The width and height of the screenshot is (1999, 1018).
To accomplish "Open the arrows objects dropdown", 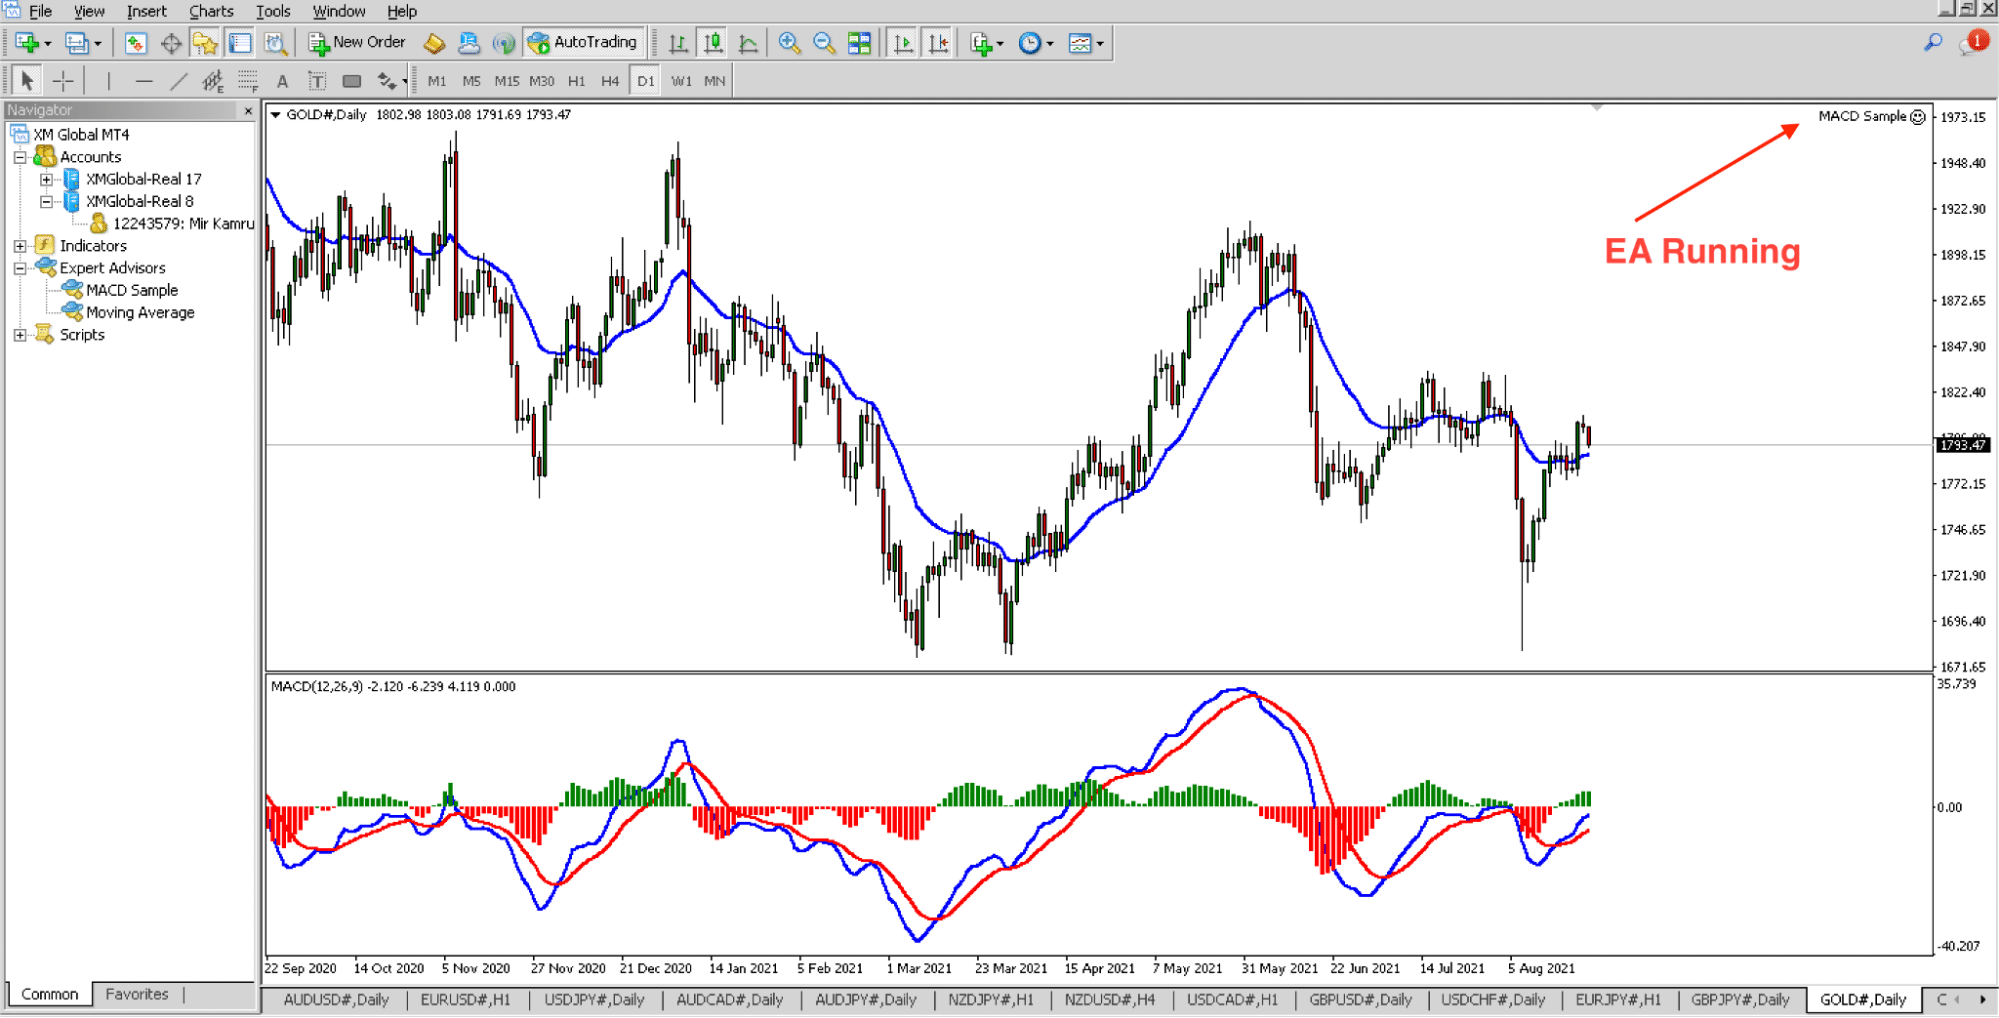I will coord(404,82).
